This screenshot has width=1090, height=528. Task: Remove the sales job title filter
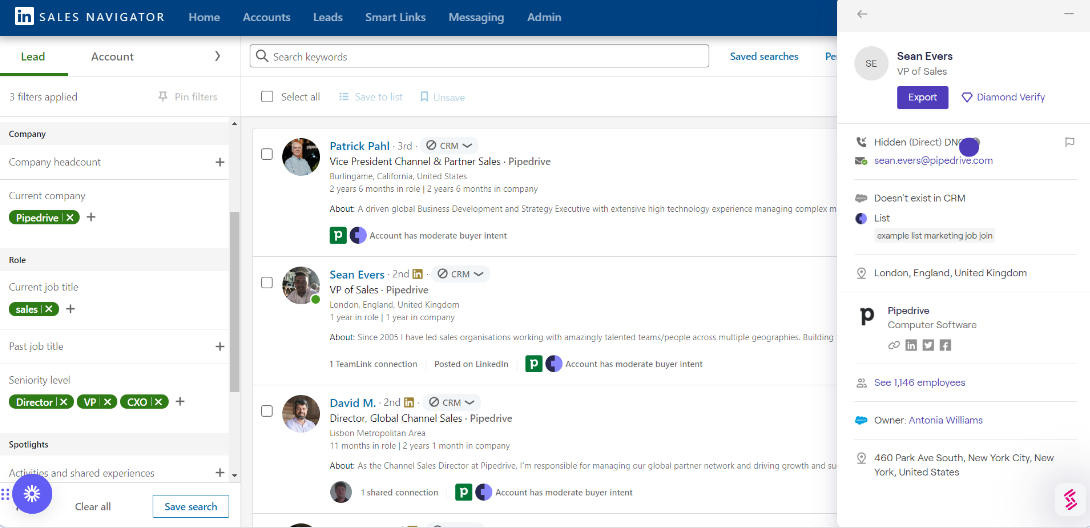(x=49, y=309)
